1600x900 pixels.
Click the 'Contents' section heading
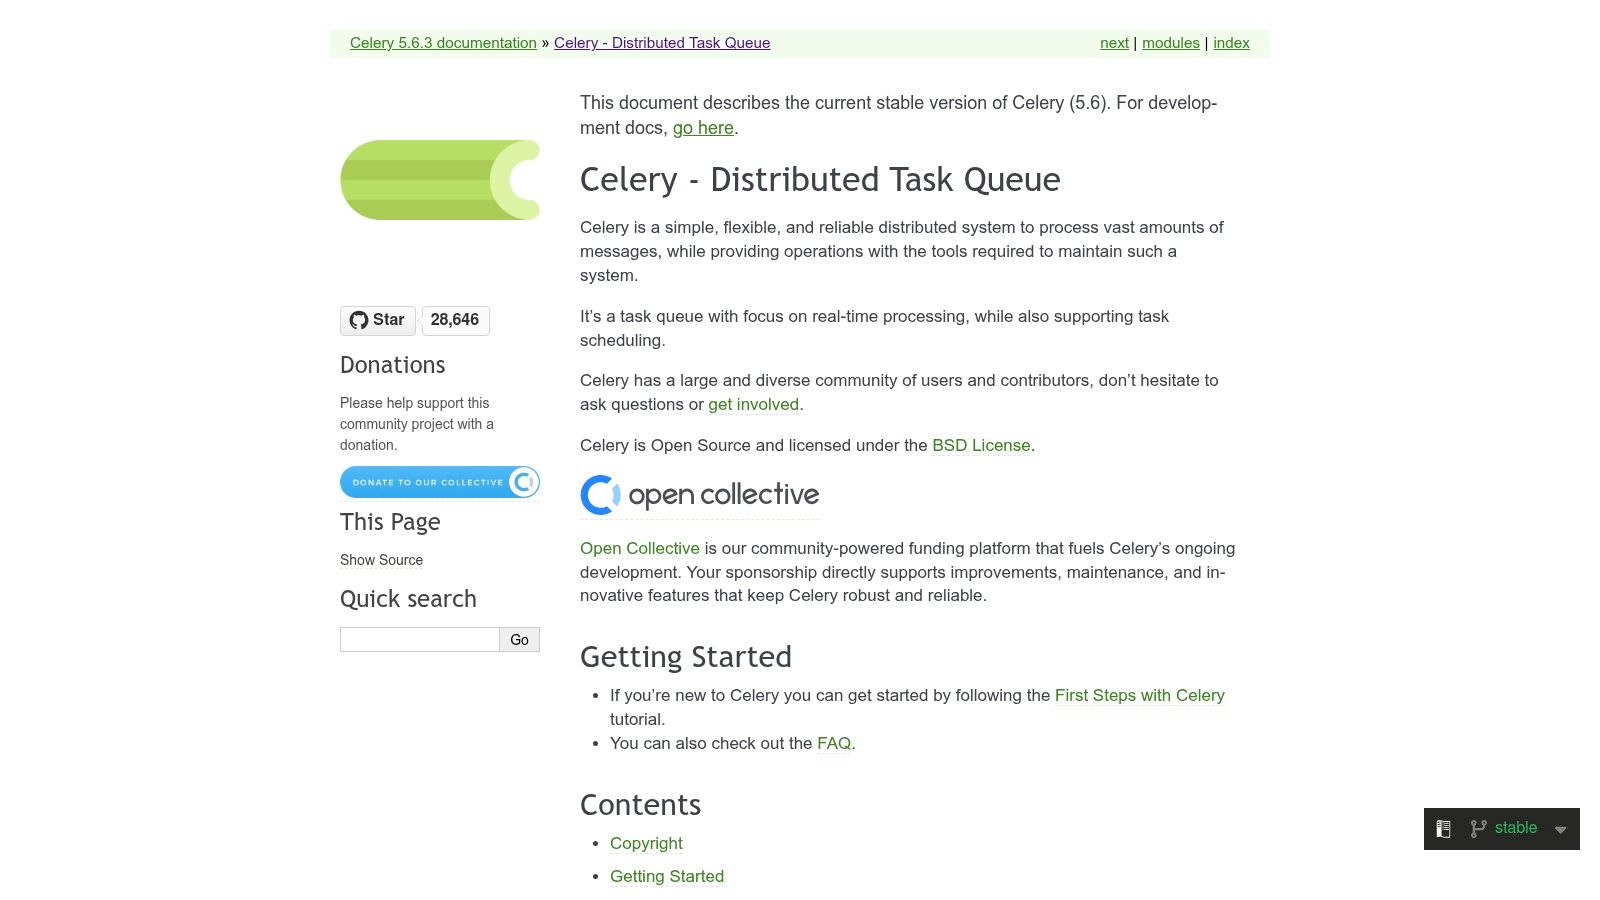coord(640,805)
